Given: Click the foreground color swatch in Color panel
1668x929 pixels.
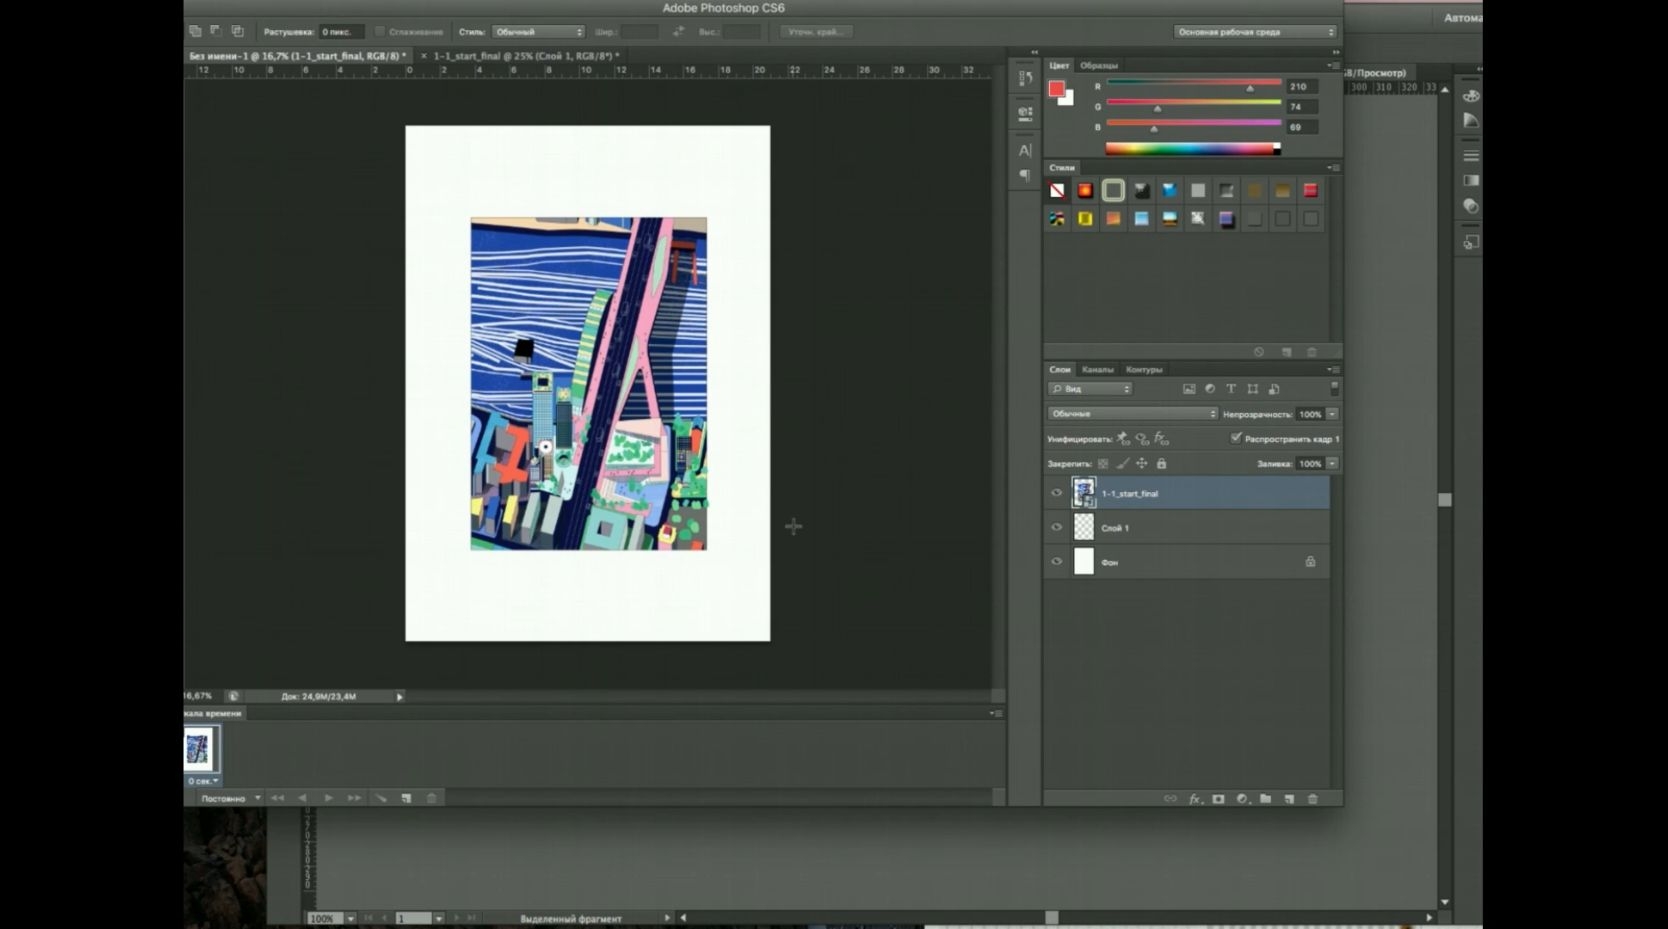Looking at the screenshot, I should click(x=1056, y=89).
